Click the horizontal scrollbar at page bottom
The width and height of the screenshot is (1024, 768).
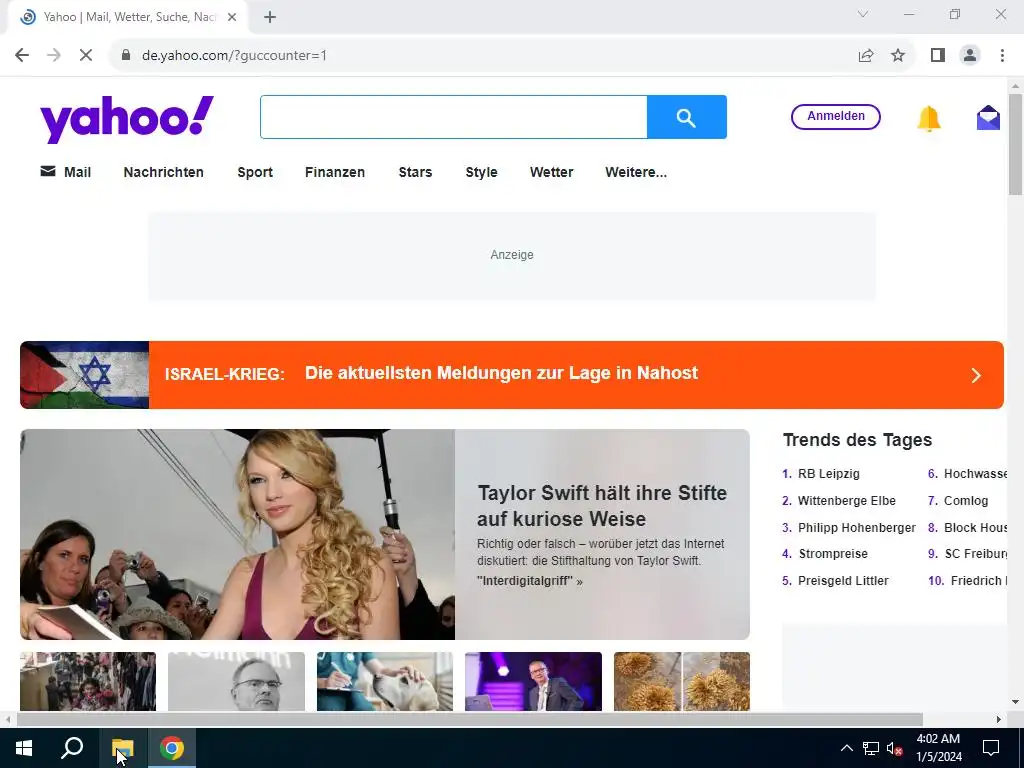click(470, 720)
